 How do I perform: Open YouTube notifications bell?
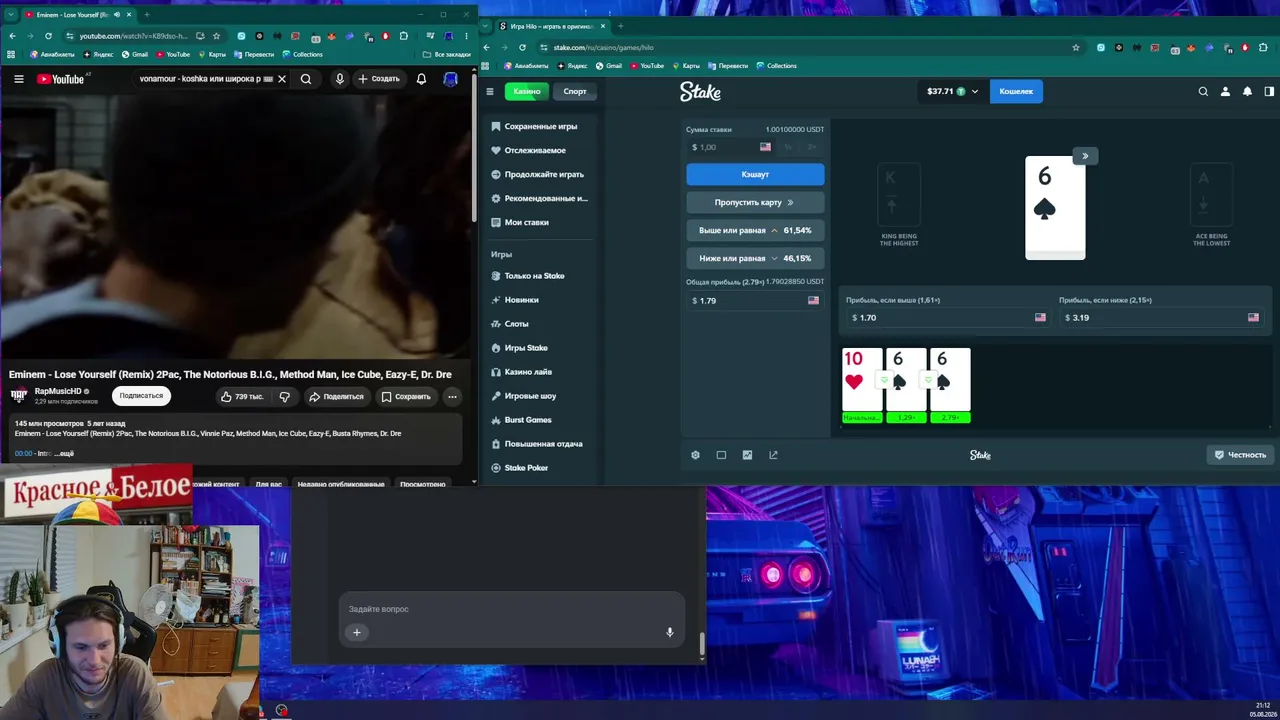421,79
